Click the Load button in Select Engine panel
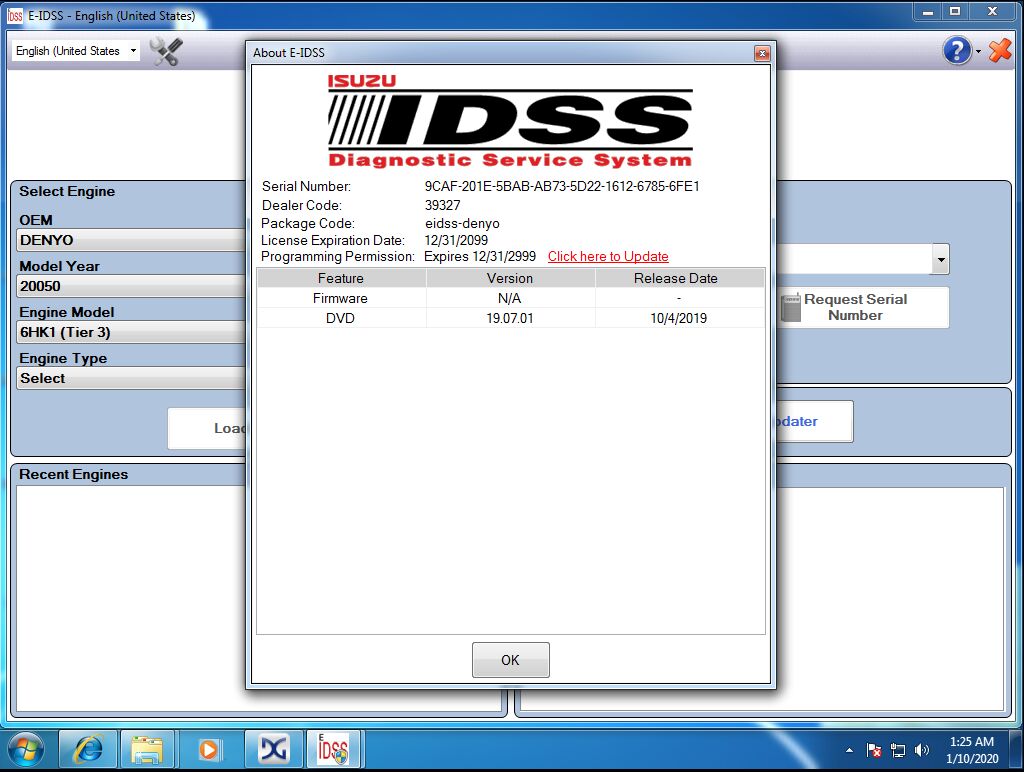 click(206, 428)
